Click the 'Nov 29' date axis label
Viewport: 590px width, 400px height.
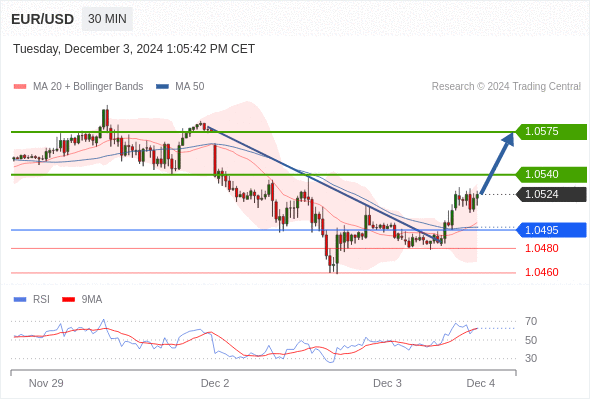[46, 383]
